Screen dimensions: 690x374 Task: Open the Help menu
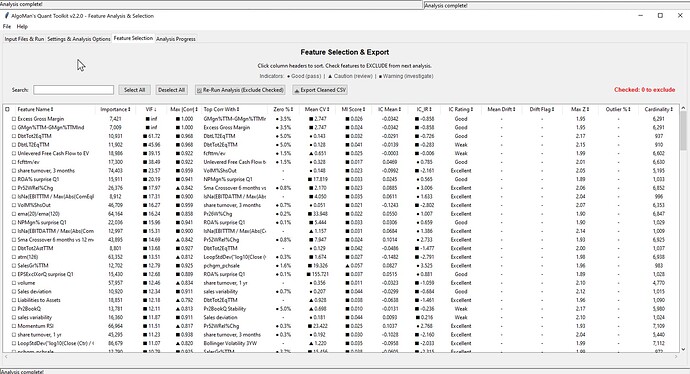click(22, 26)
